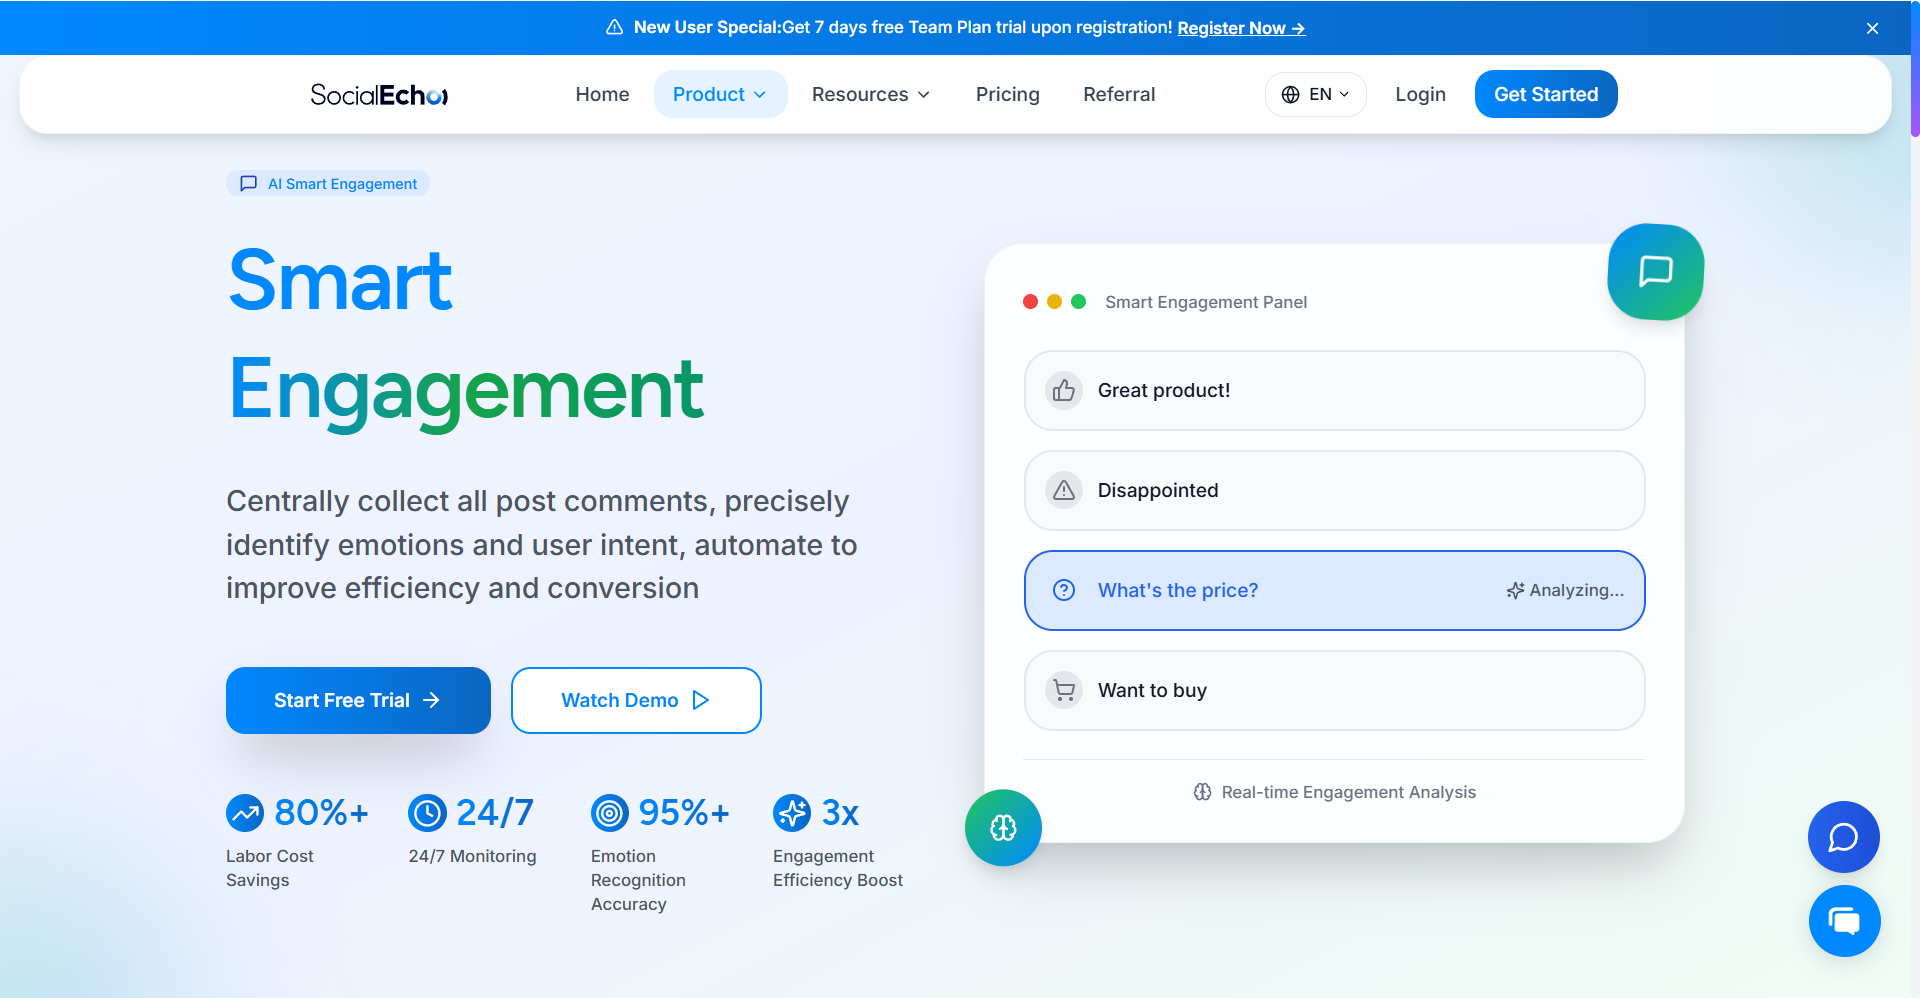Click the cart icon beside Want to buy
Viewport: 1920px width, 998px height.
[1064, 690]
